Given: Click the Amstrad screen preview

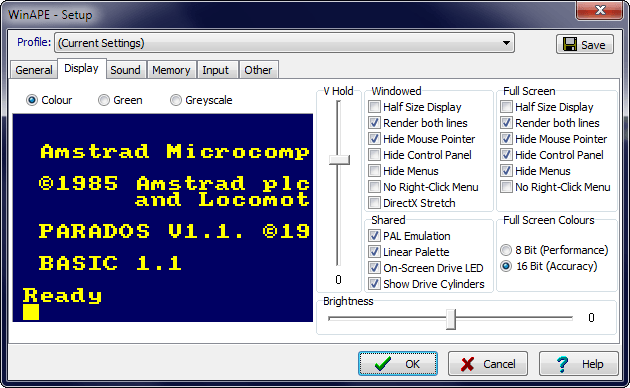Looking at the screenshot, I should pos(163,218).
